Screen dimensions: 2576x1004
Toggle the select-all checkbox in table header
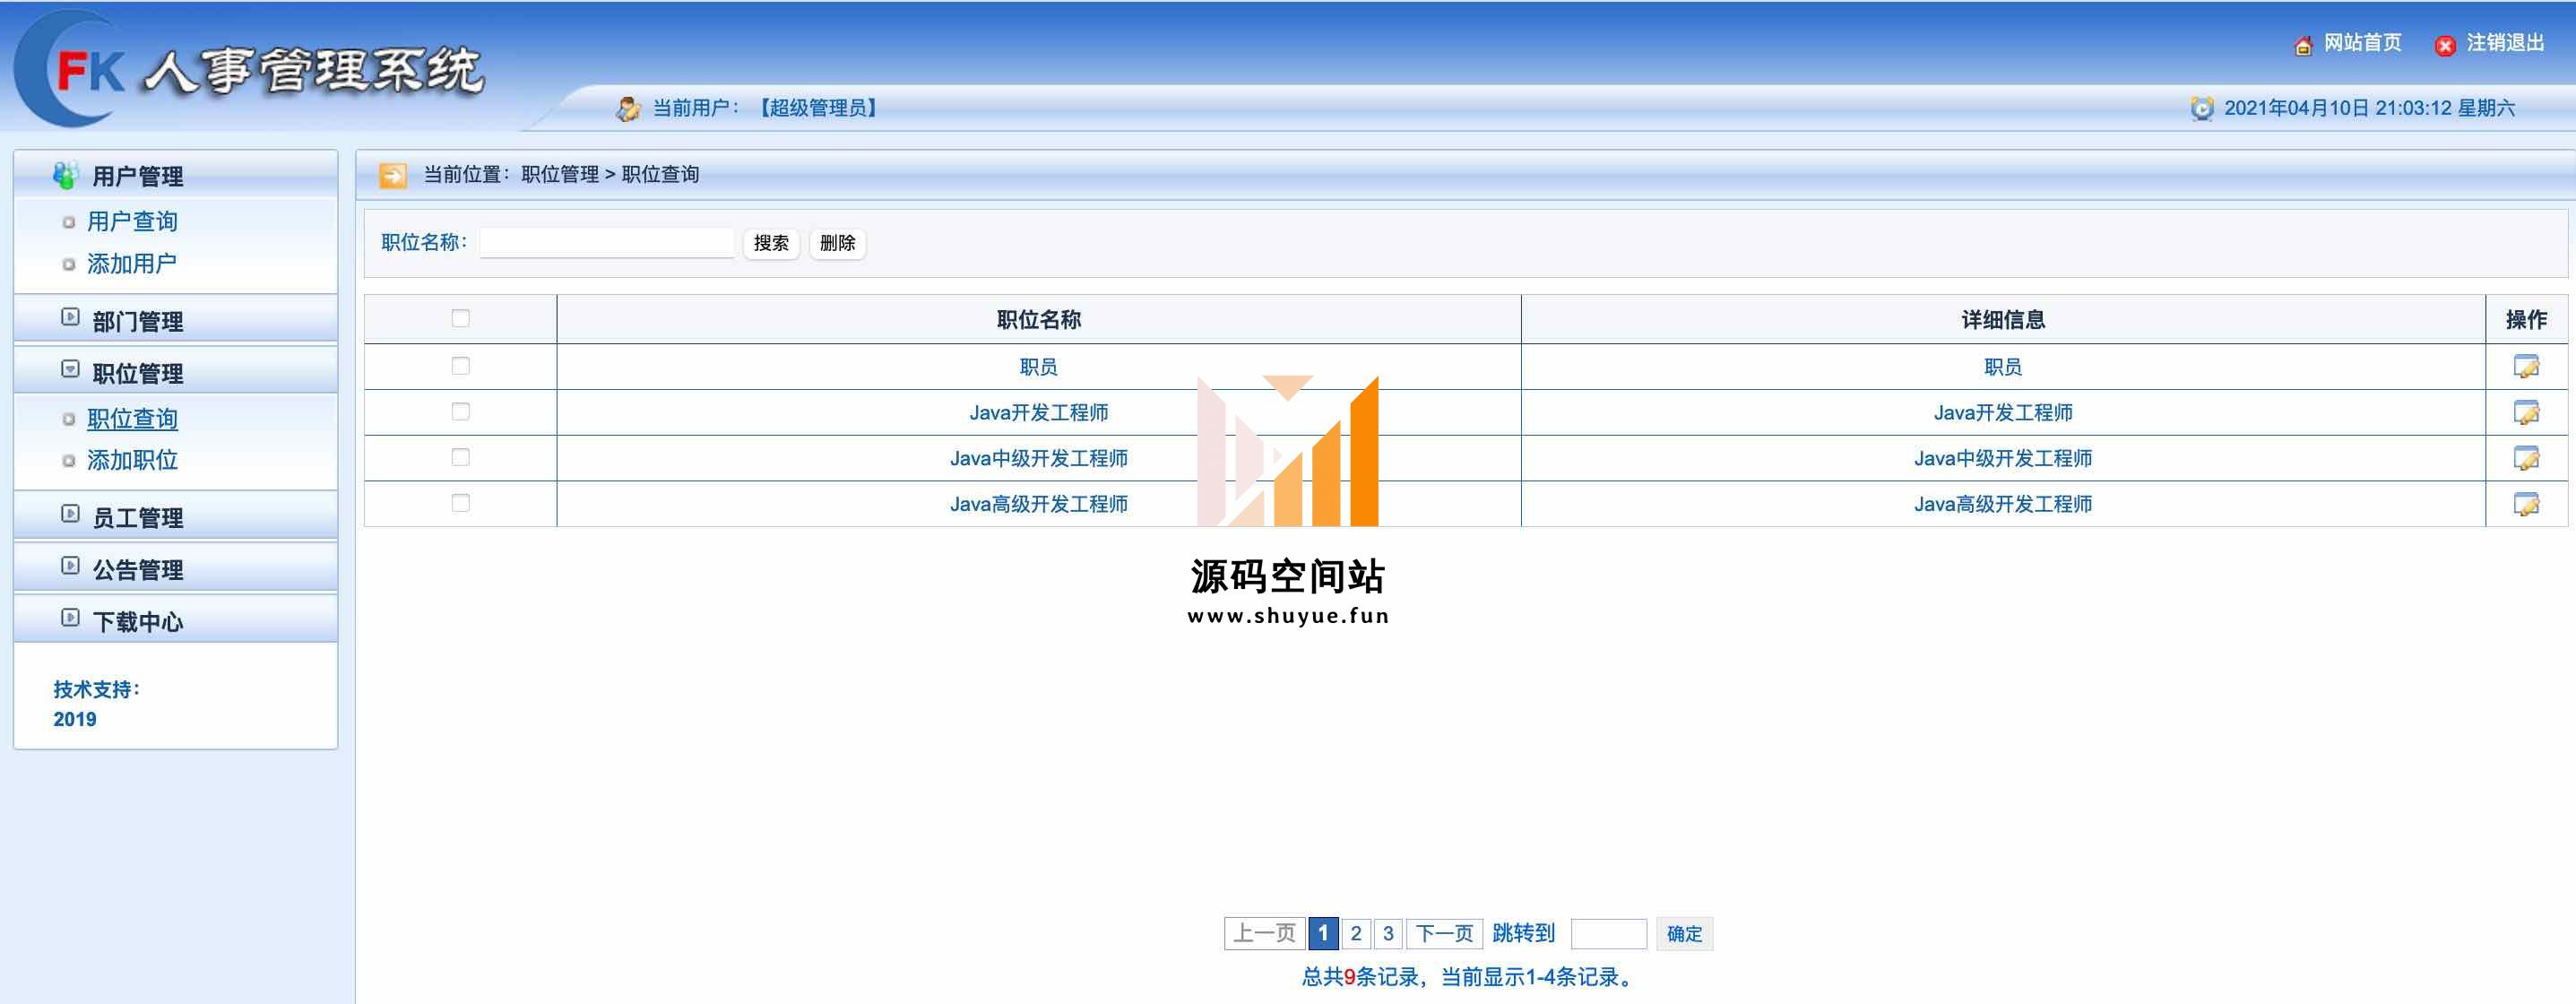460,318
